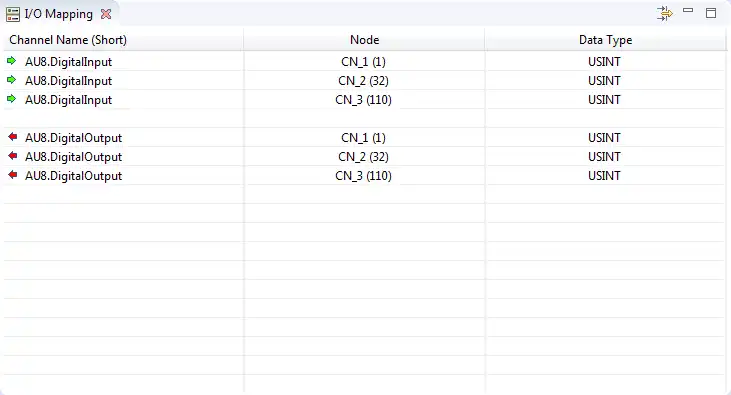The width and height of the screenshot is (731, 395).
Task: Select AU8.DigitalInput in CN_3 (110) row
Action: tap(69, 100)
